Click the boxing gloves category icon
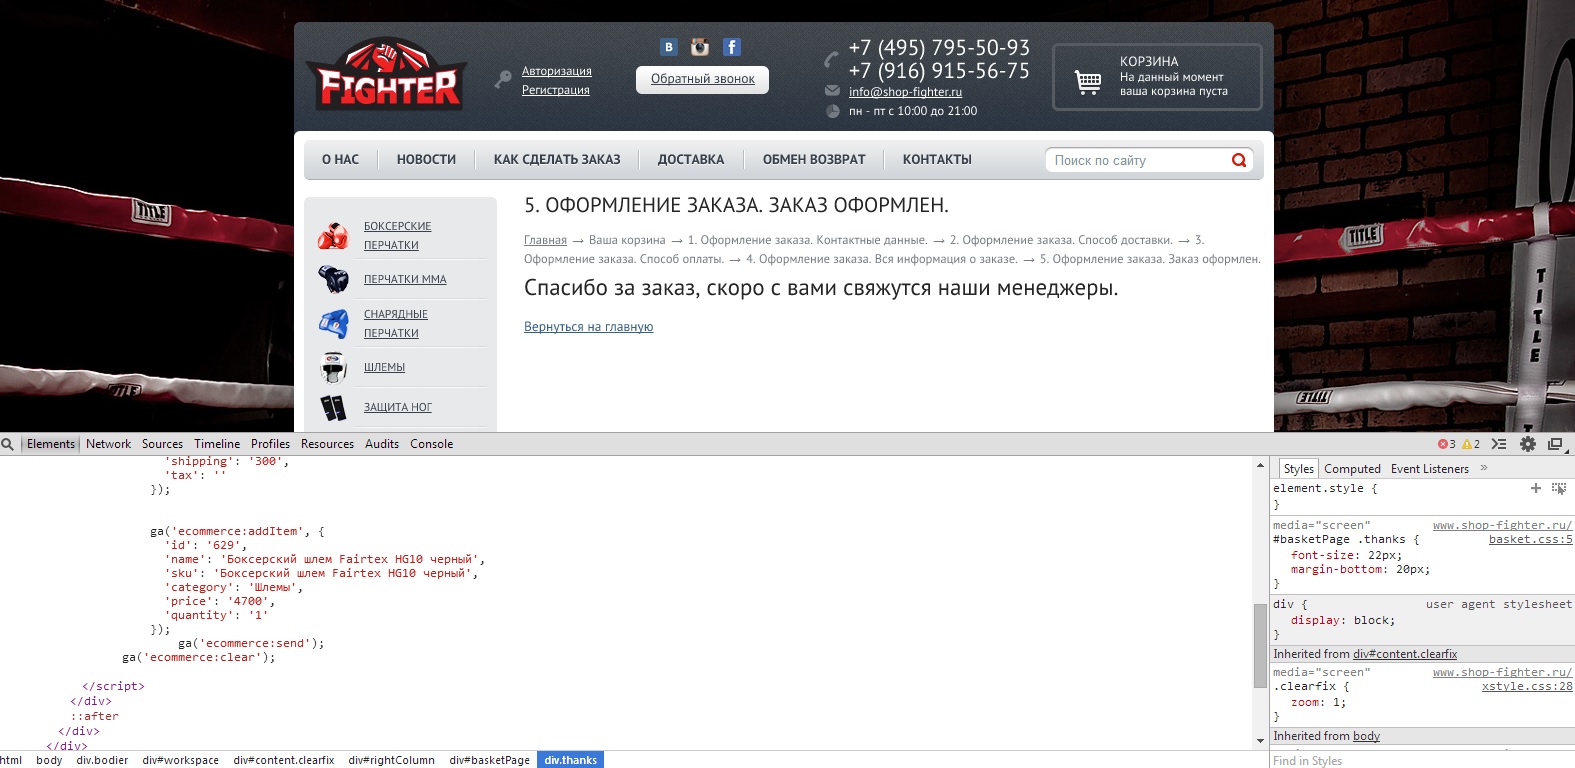This screenshot has width=1575, height=768. point(333,236)
